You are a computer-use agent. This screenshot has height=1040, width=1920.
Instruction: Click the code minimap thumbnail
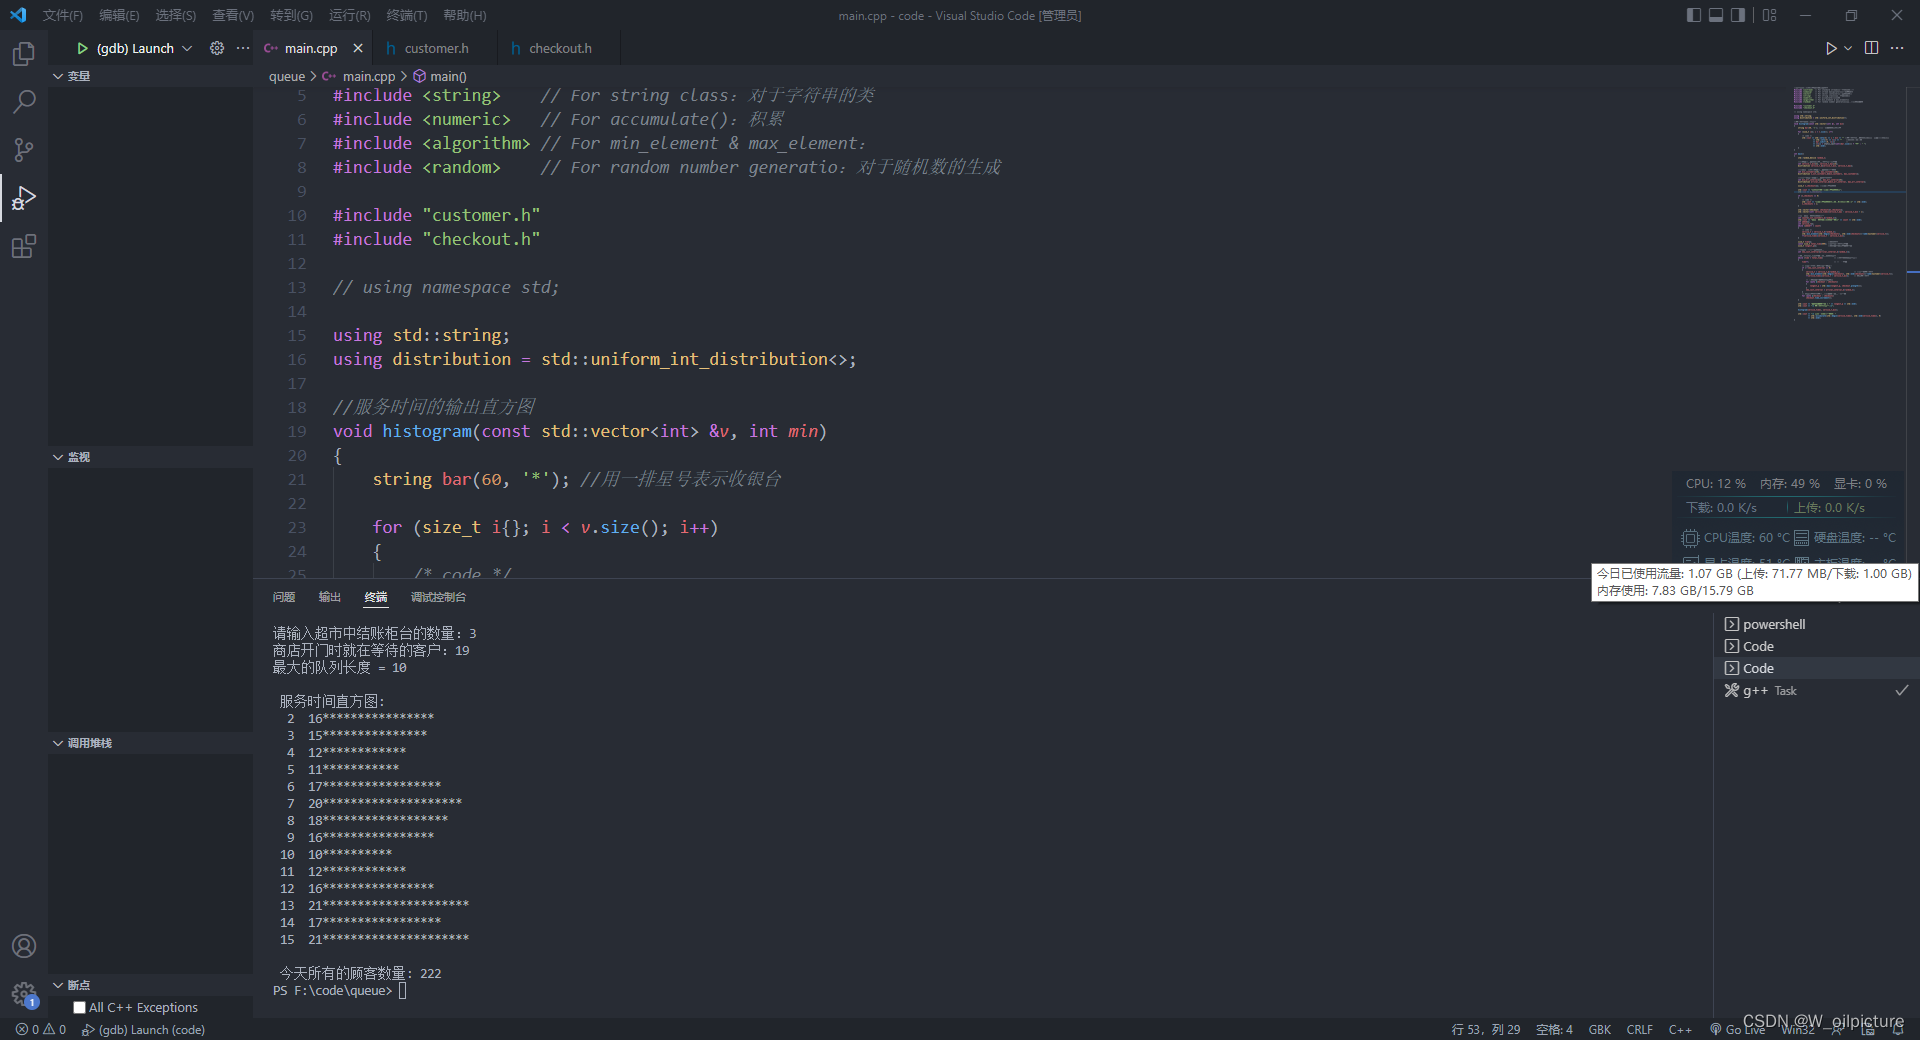pos(1841,203)
